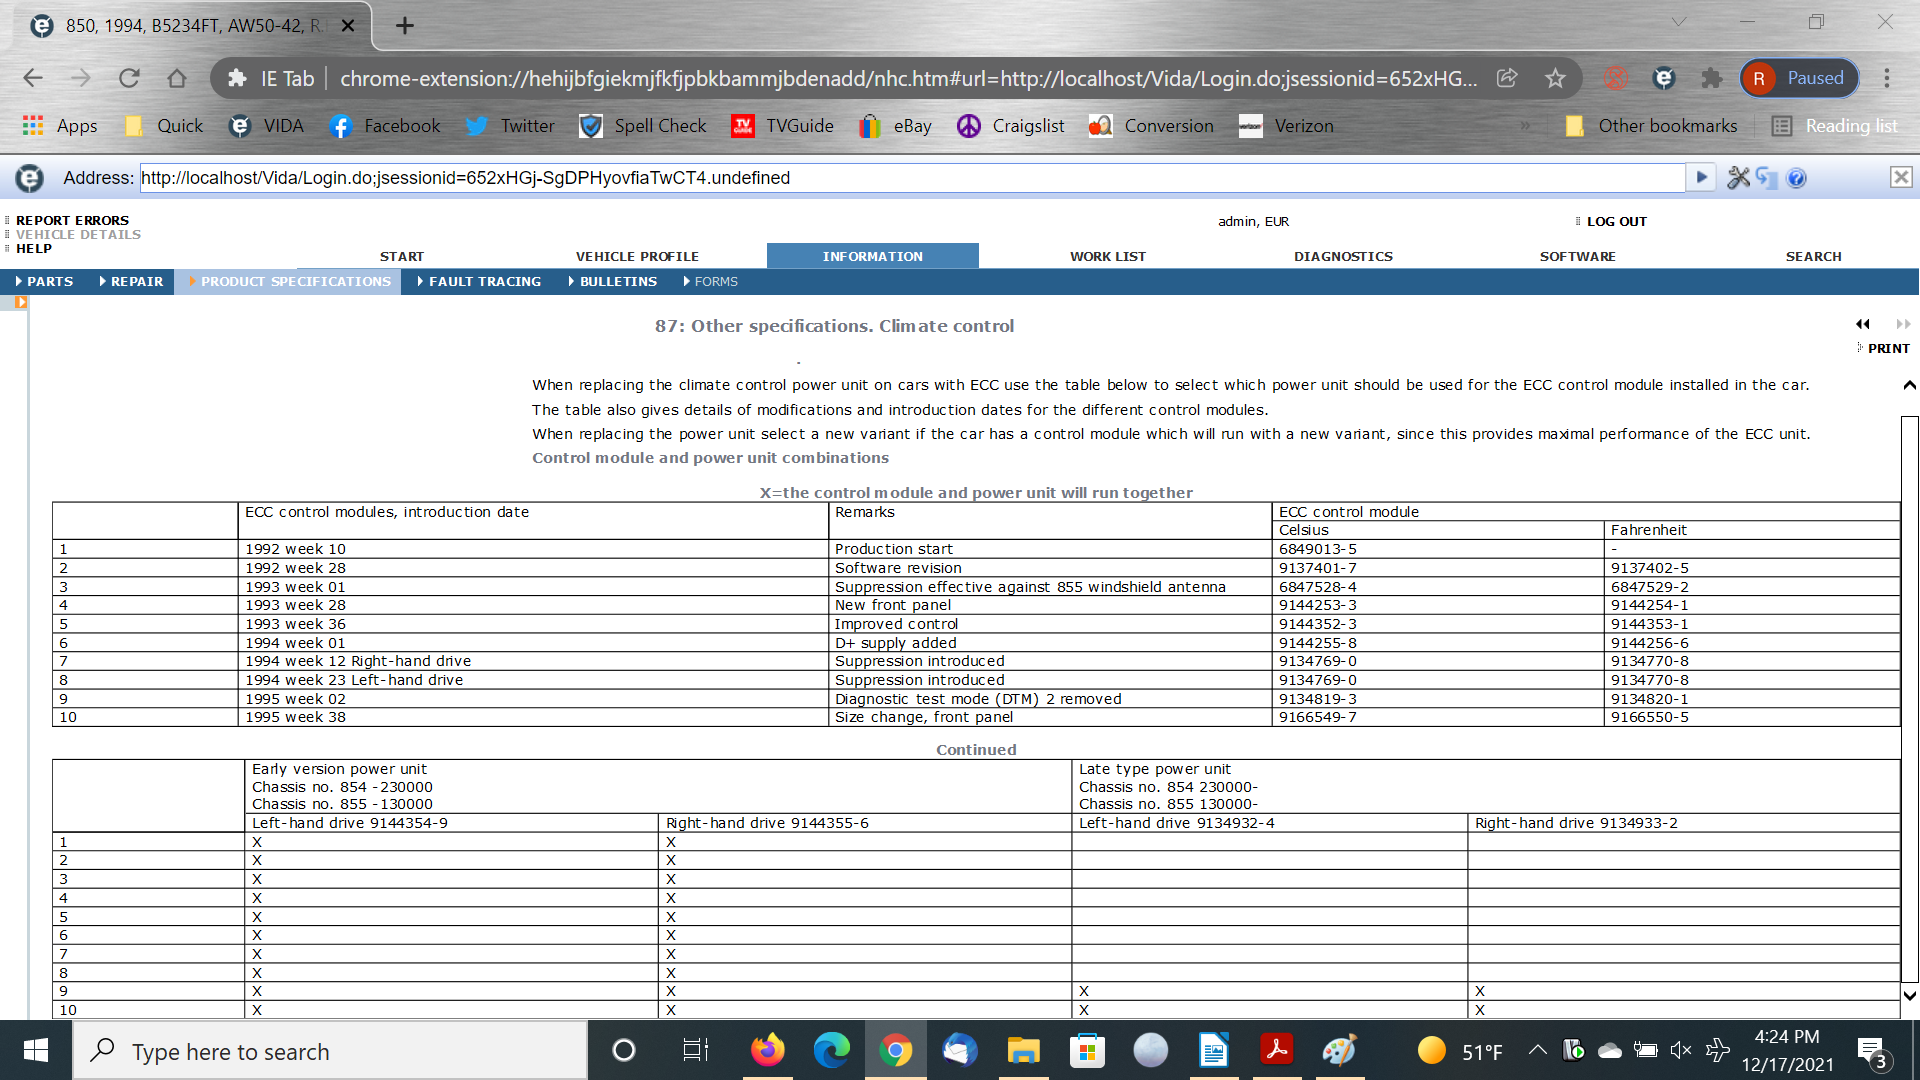Switch to the DIAGNOSTICS tab
Image resolution: width=1920 pixels, height=1080 pixels.
pos(1343,257)
